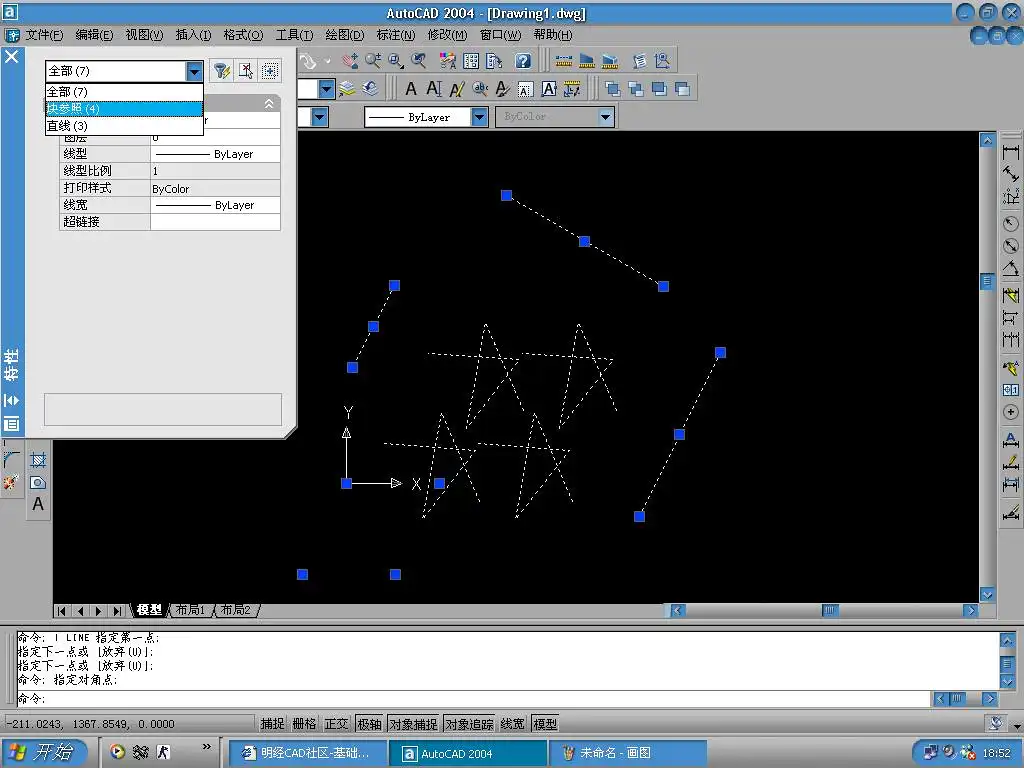Click the Zoom previous icon
The height and width of the screenshot is (768, 1024).
click(419, 61)
